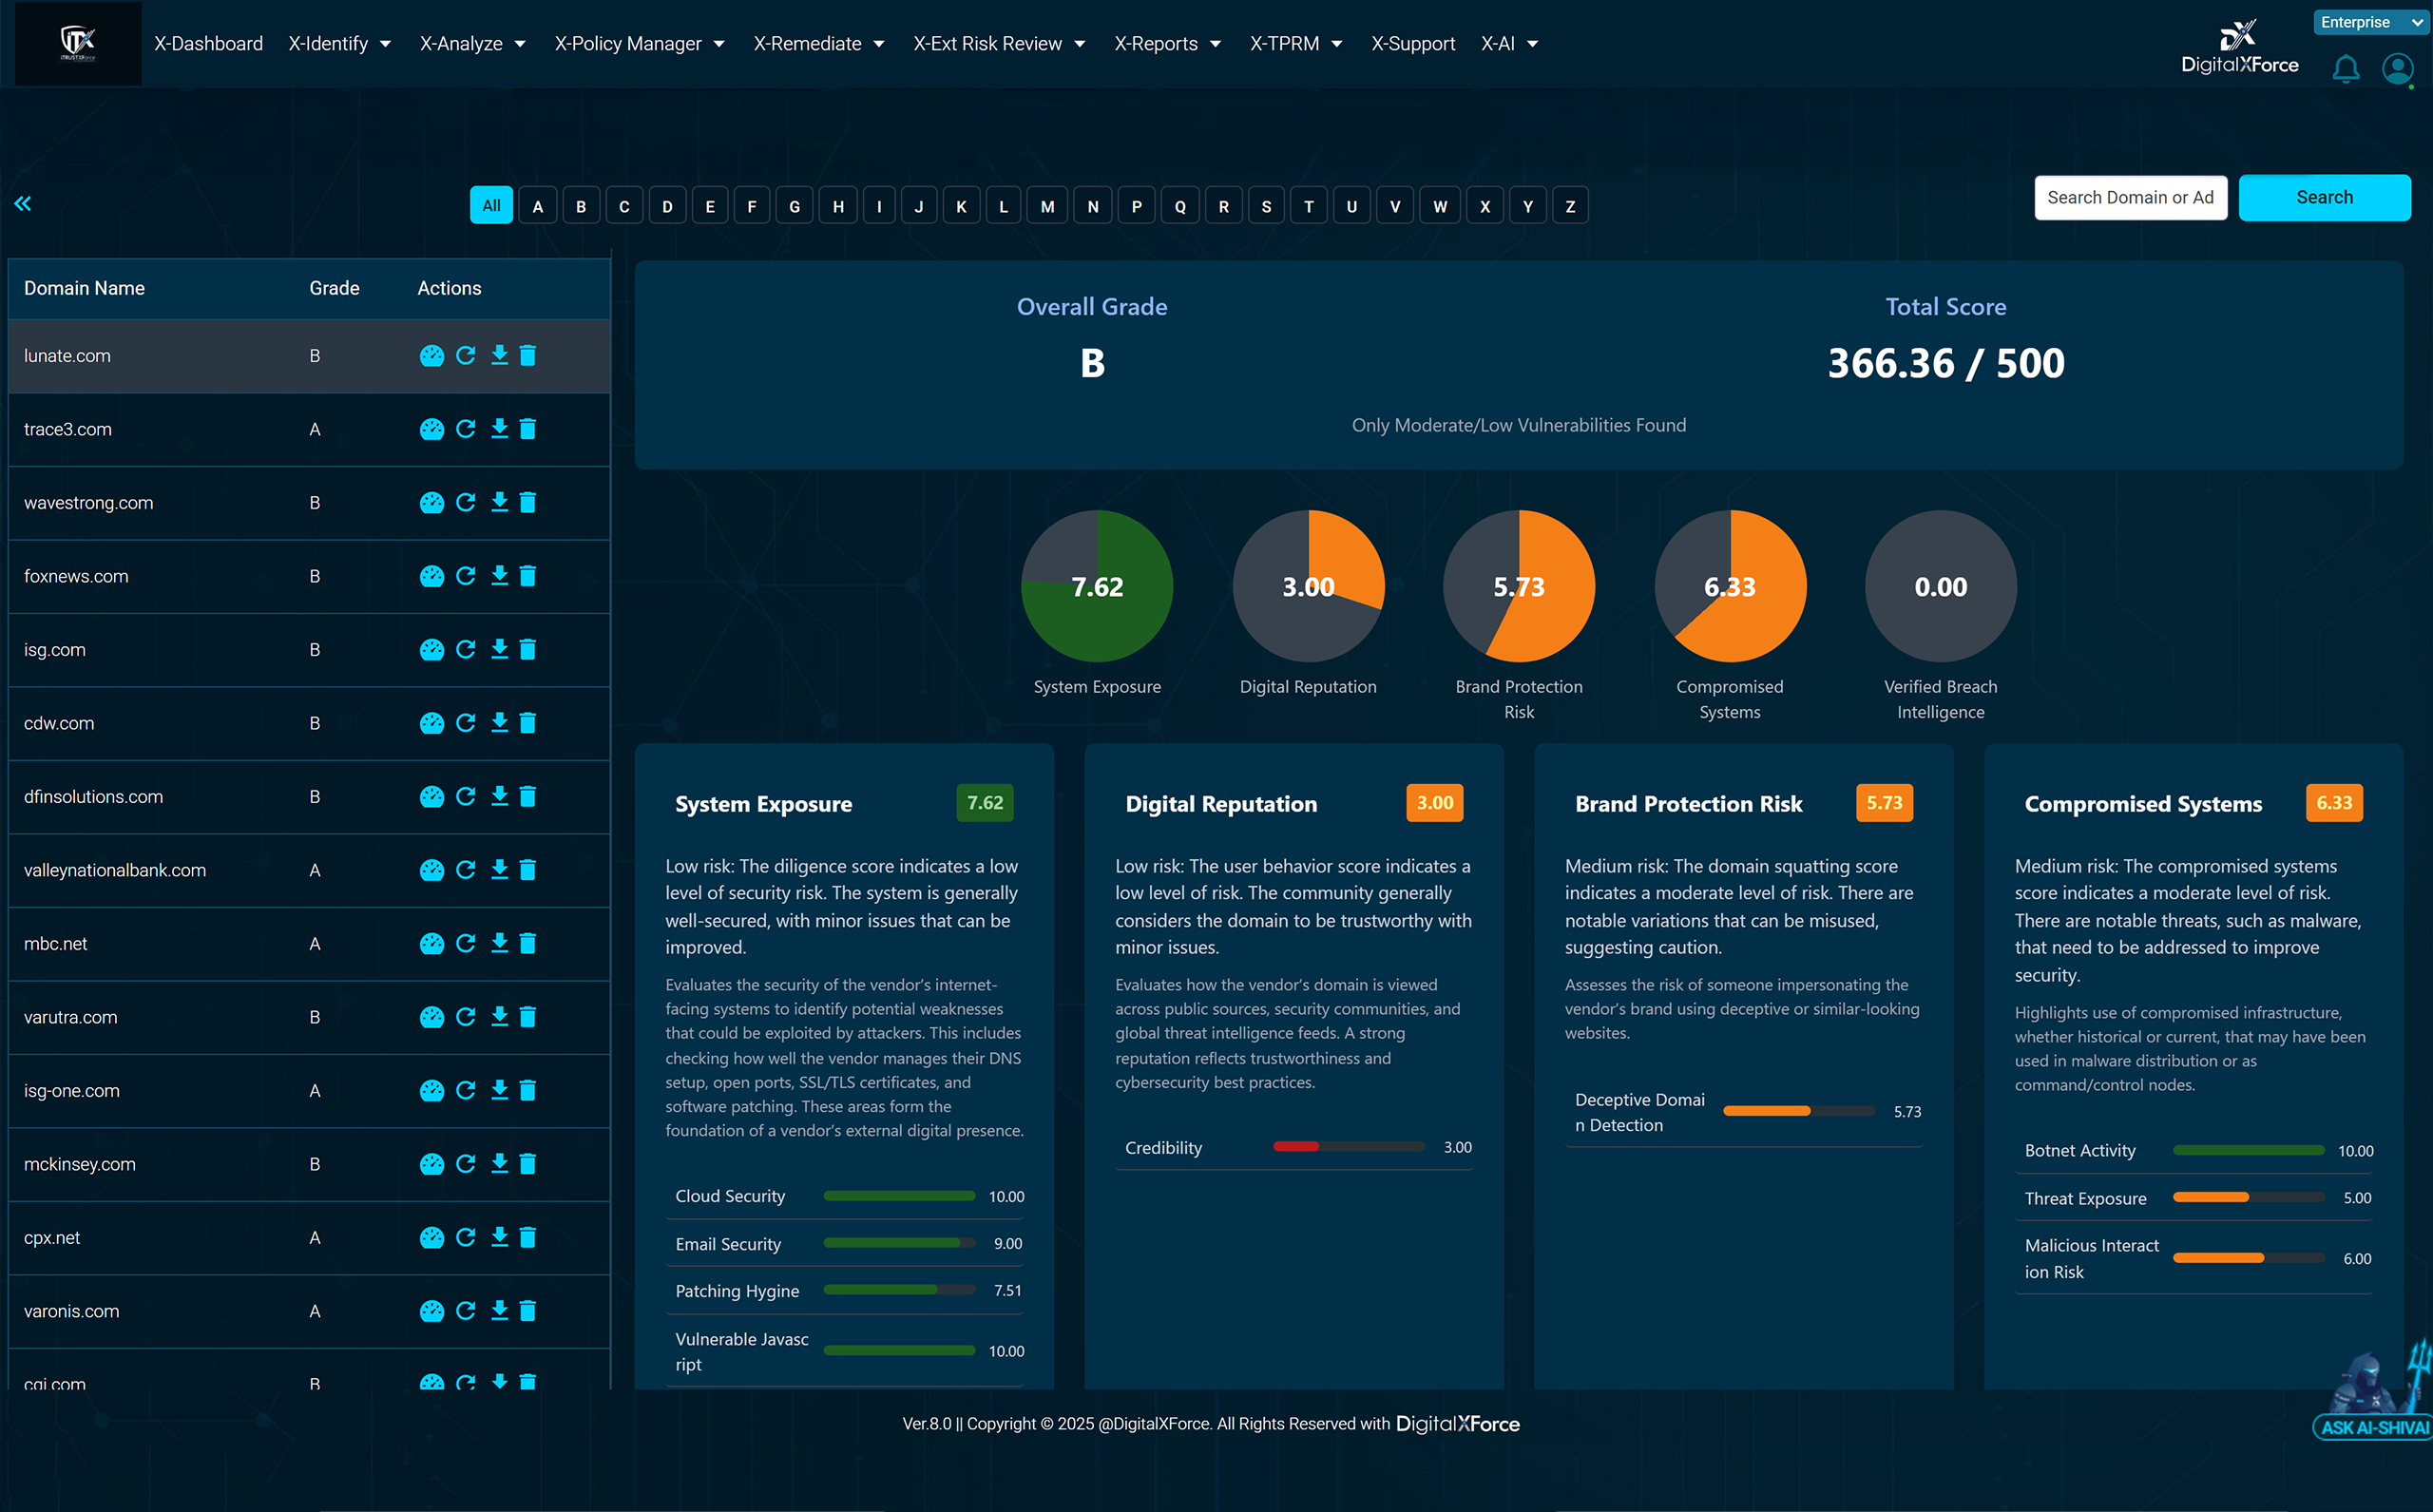Open dashboard icon for isg.com row

[431, 649]
